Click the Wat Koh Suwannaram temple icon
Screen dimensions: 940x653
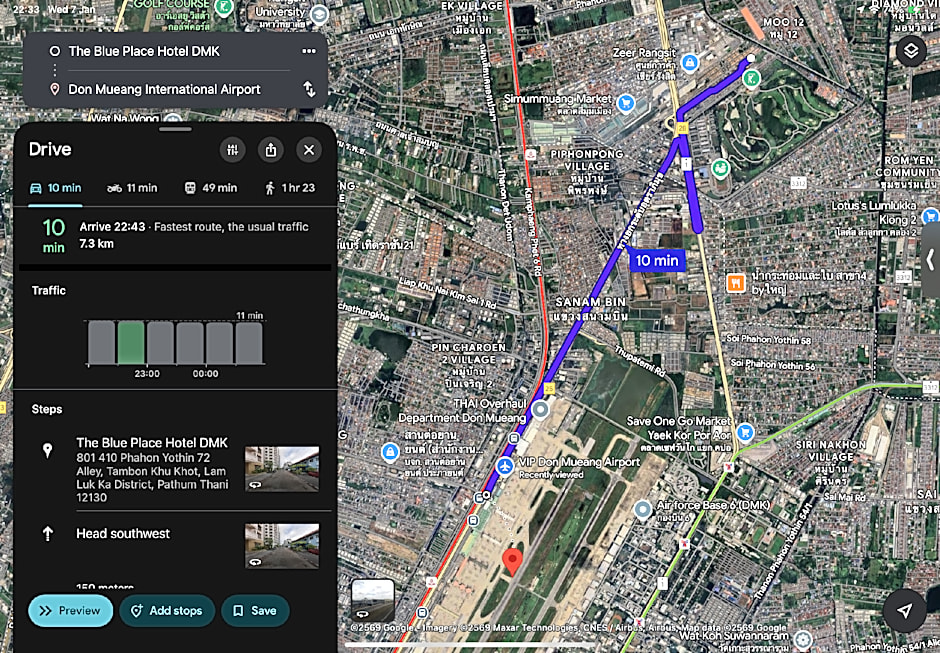(803, 639)
